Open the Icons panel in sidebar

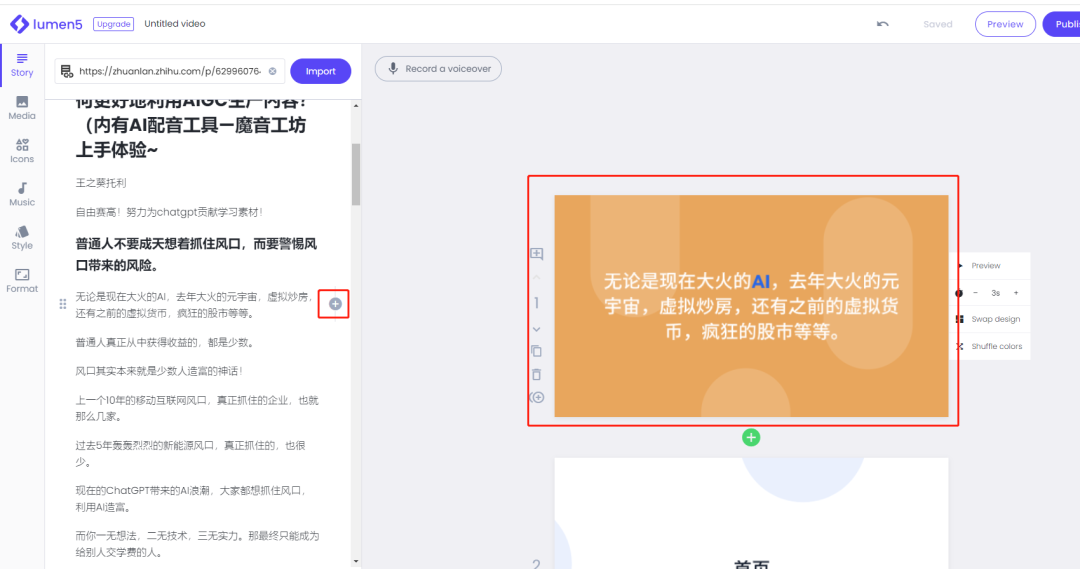point(22,151)
